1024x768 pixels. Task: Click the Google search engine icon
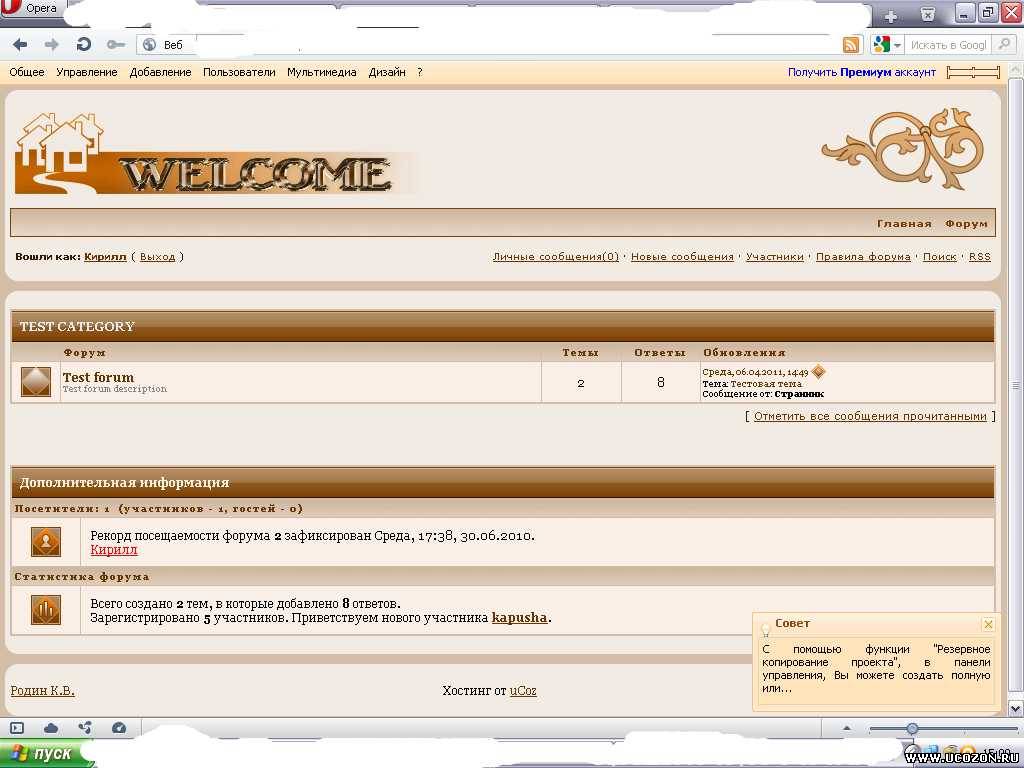881,44
